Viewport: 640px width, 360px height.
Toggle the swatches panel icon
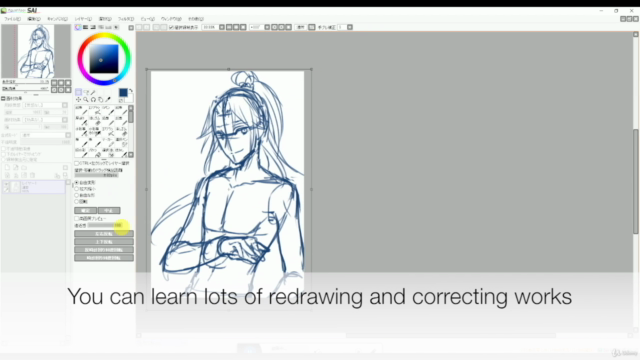point(109,27)
